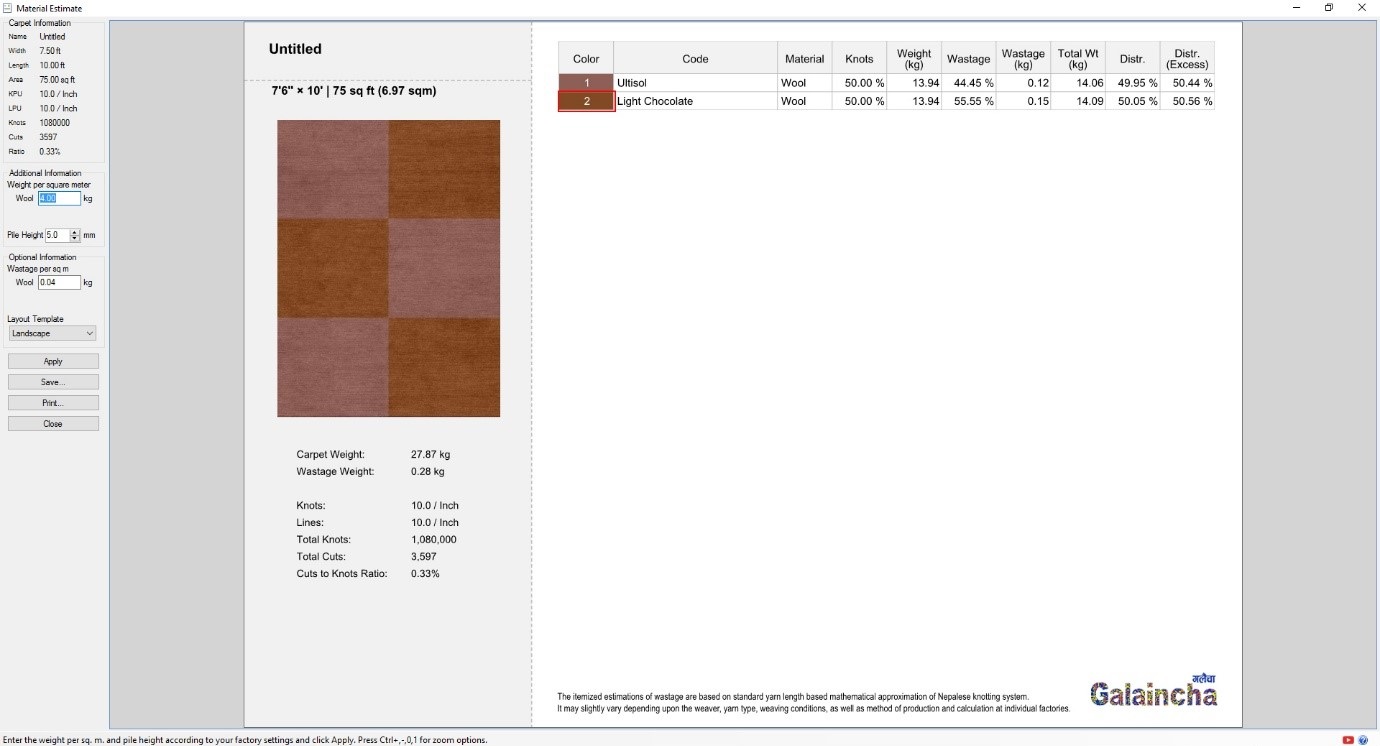
Task: Focus the Wool wastage per sq m field
Action: point(59,283)
